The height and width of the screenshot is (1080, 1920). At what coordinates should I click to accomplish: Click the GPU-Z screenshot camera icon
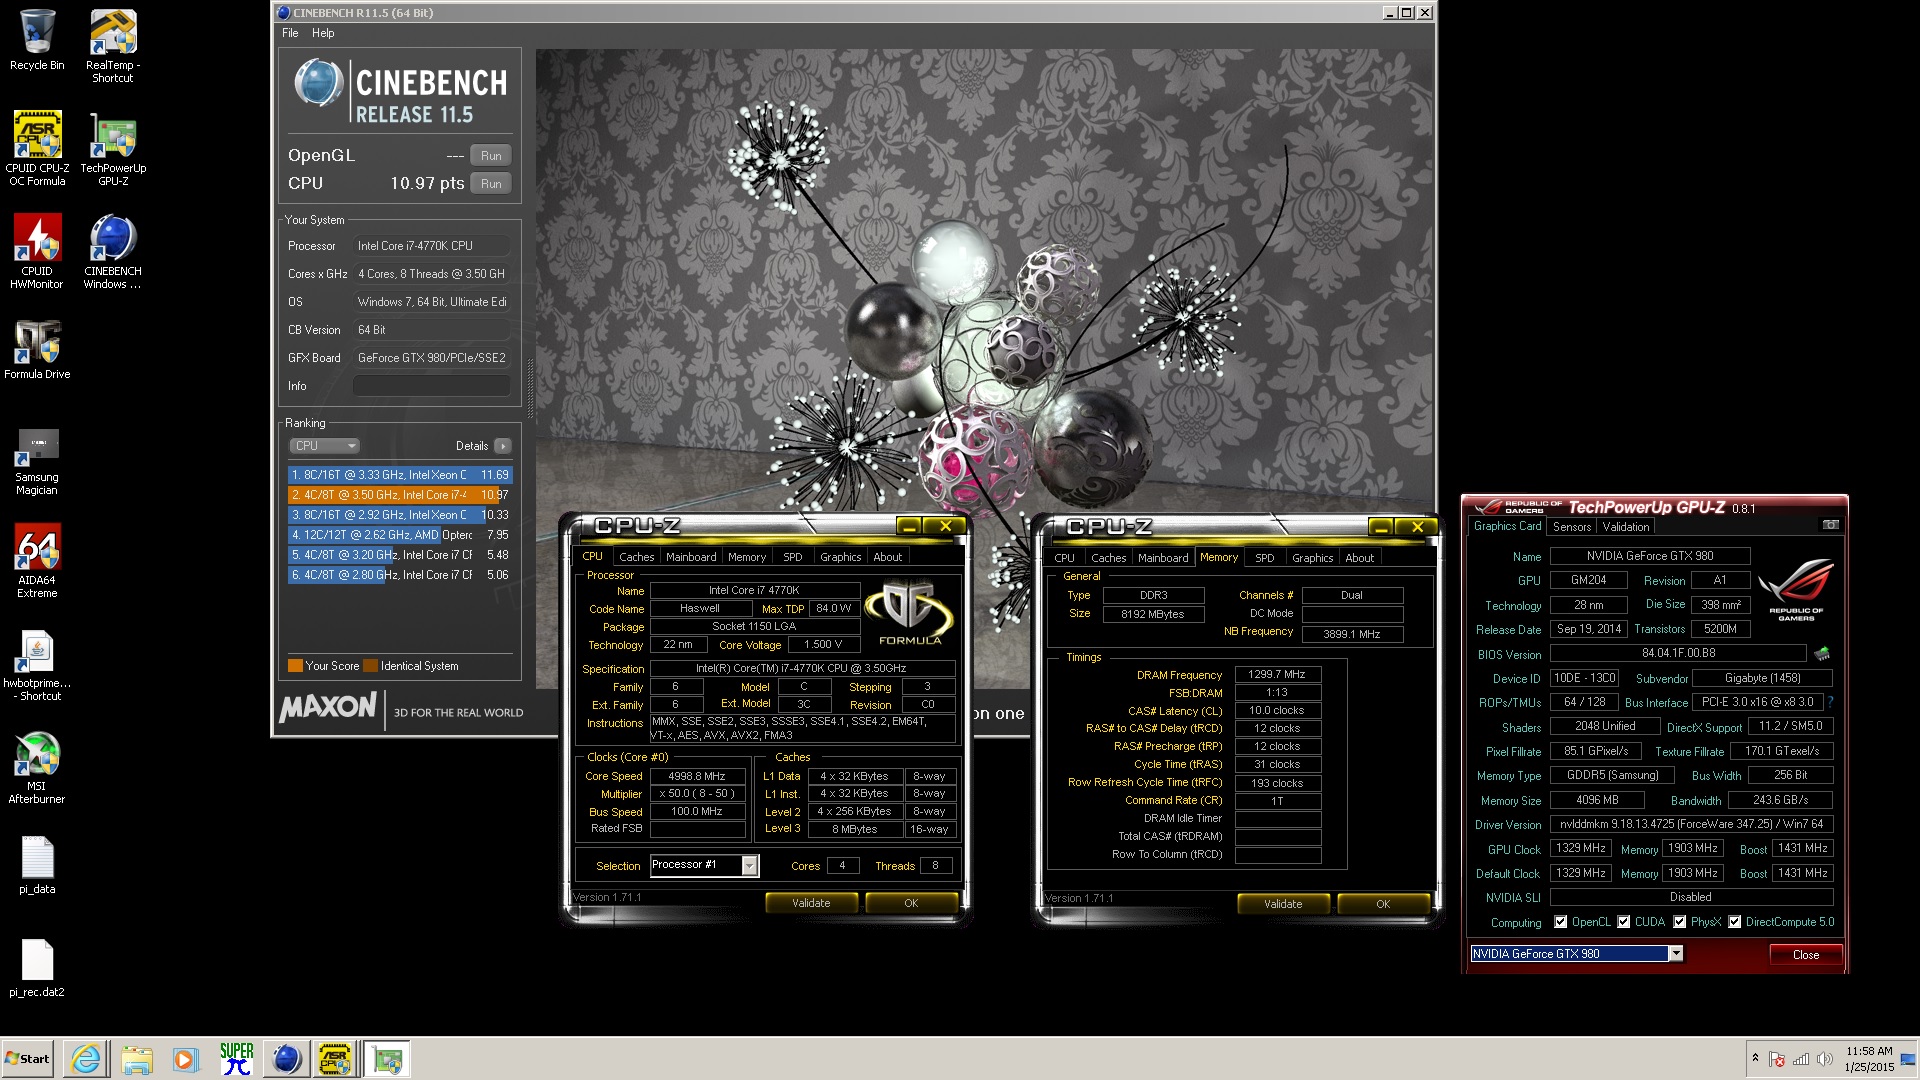[x=1830, y=525]
